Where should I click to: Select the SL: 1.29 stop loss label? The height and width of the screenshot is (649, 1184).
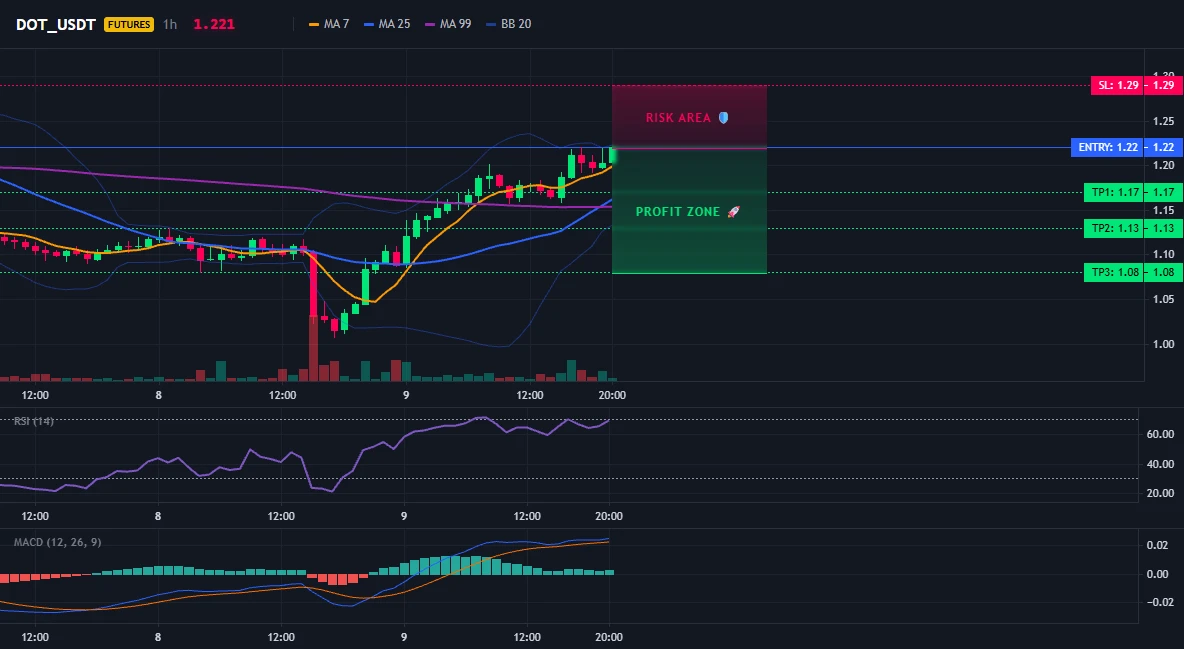tap(1118, 85)
